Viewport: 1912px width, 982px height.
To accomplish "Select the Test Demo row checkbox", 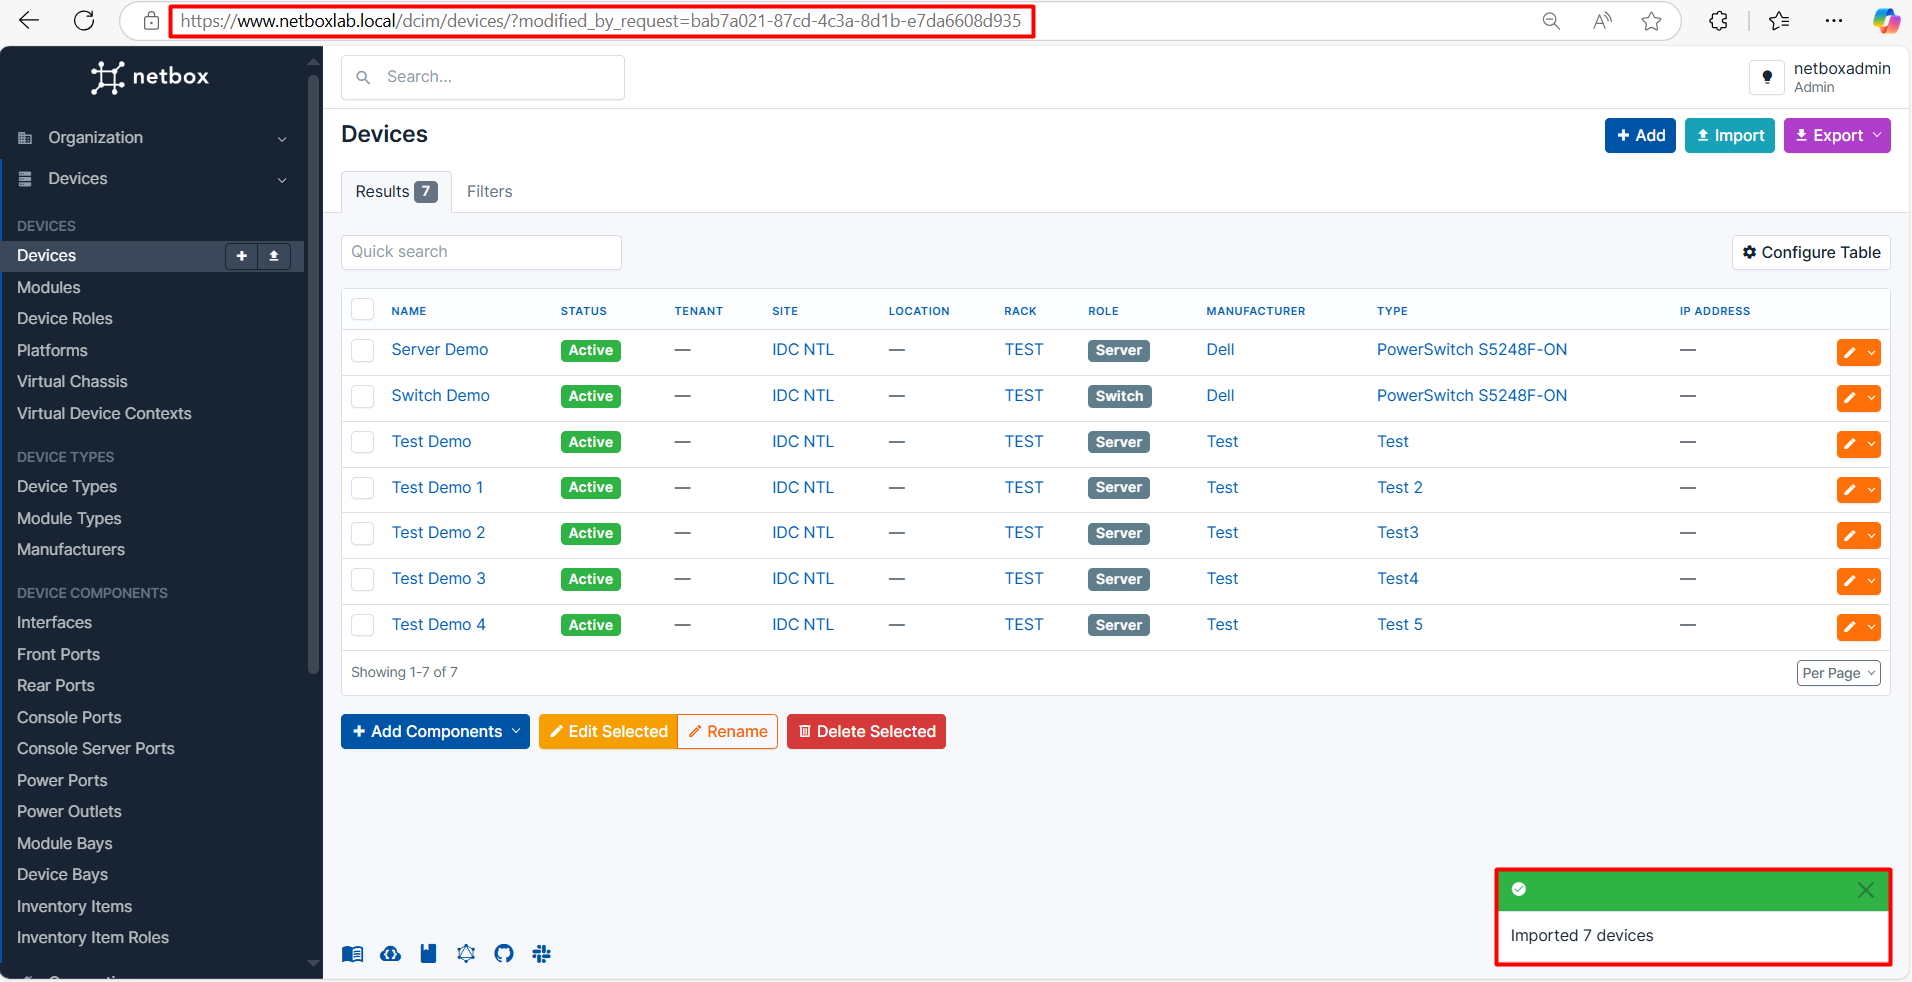I will tap(363, 442).
